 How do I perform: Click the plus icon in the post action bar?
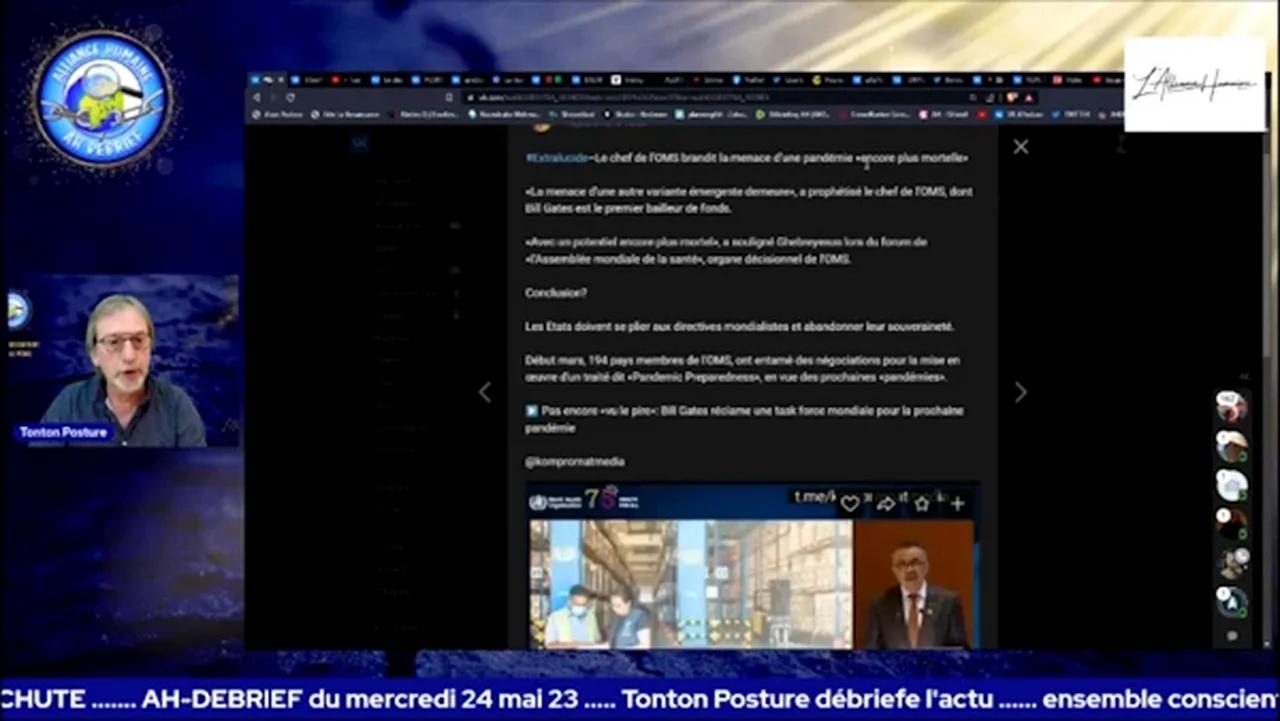957,504
